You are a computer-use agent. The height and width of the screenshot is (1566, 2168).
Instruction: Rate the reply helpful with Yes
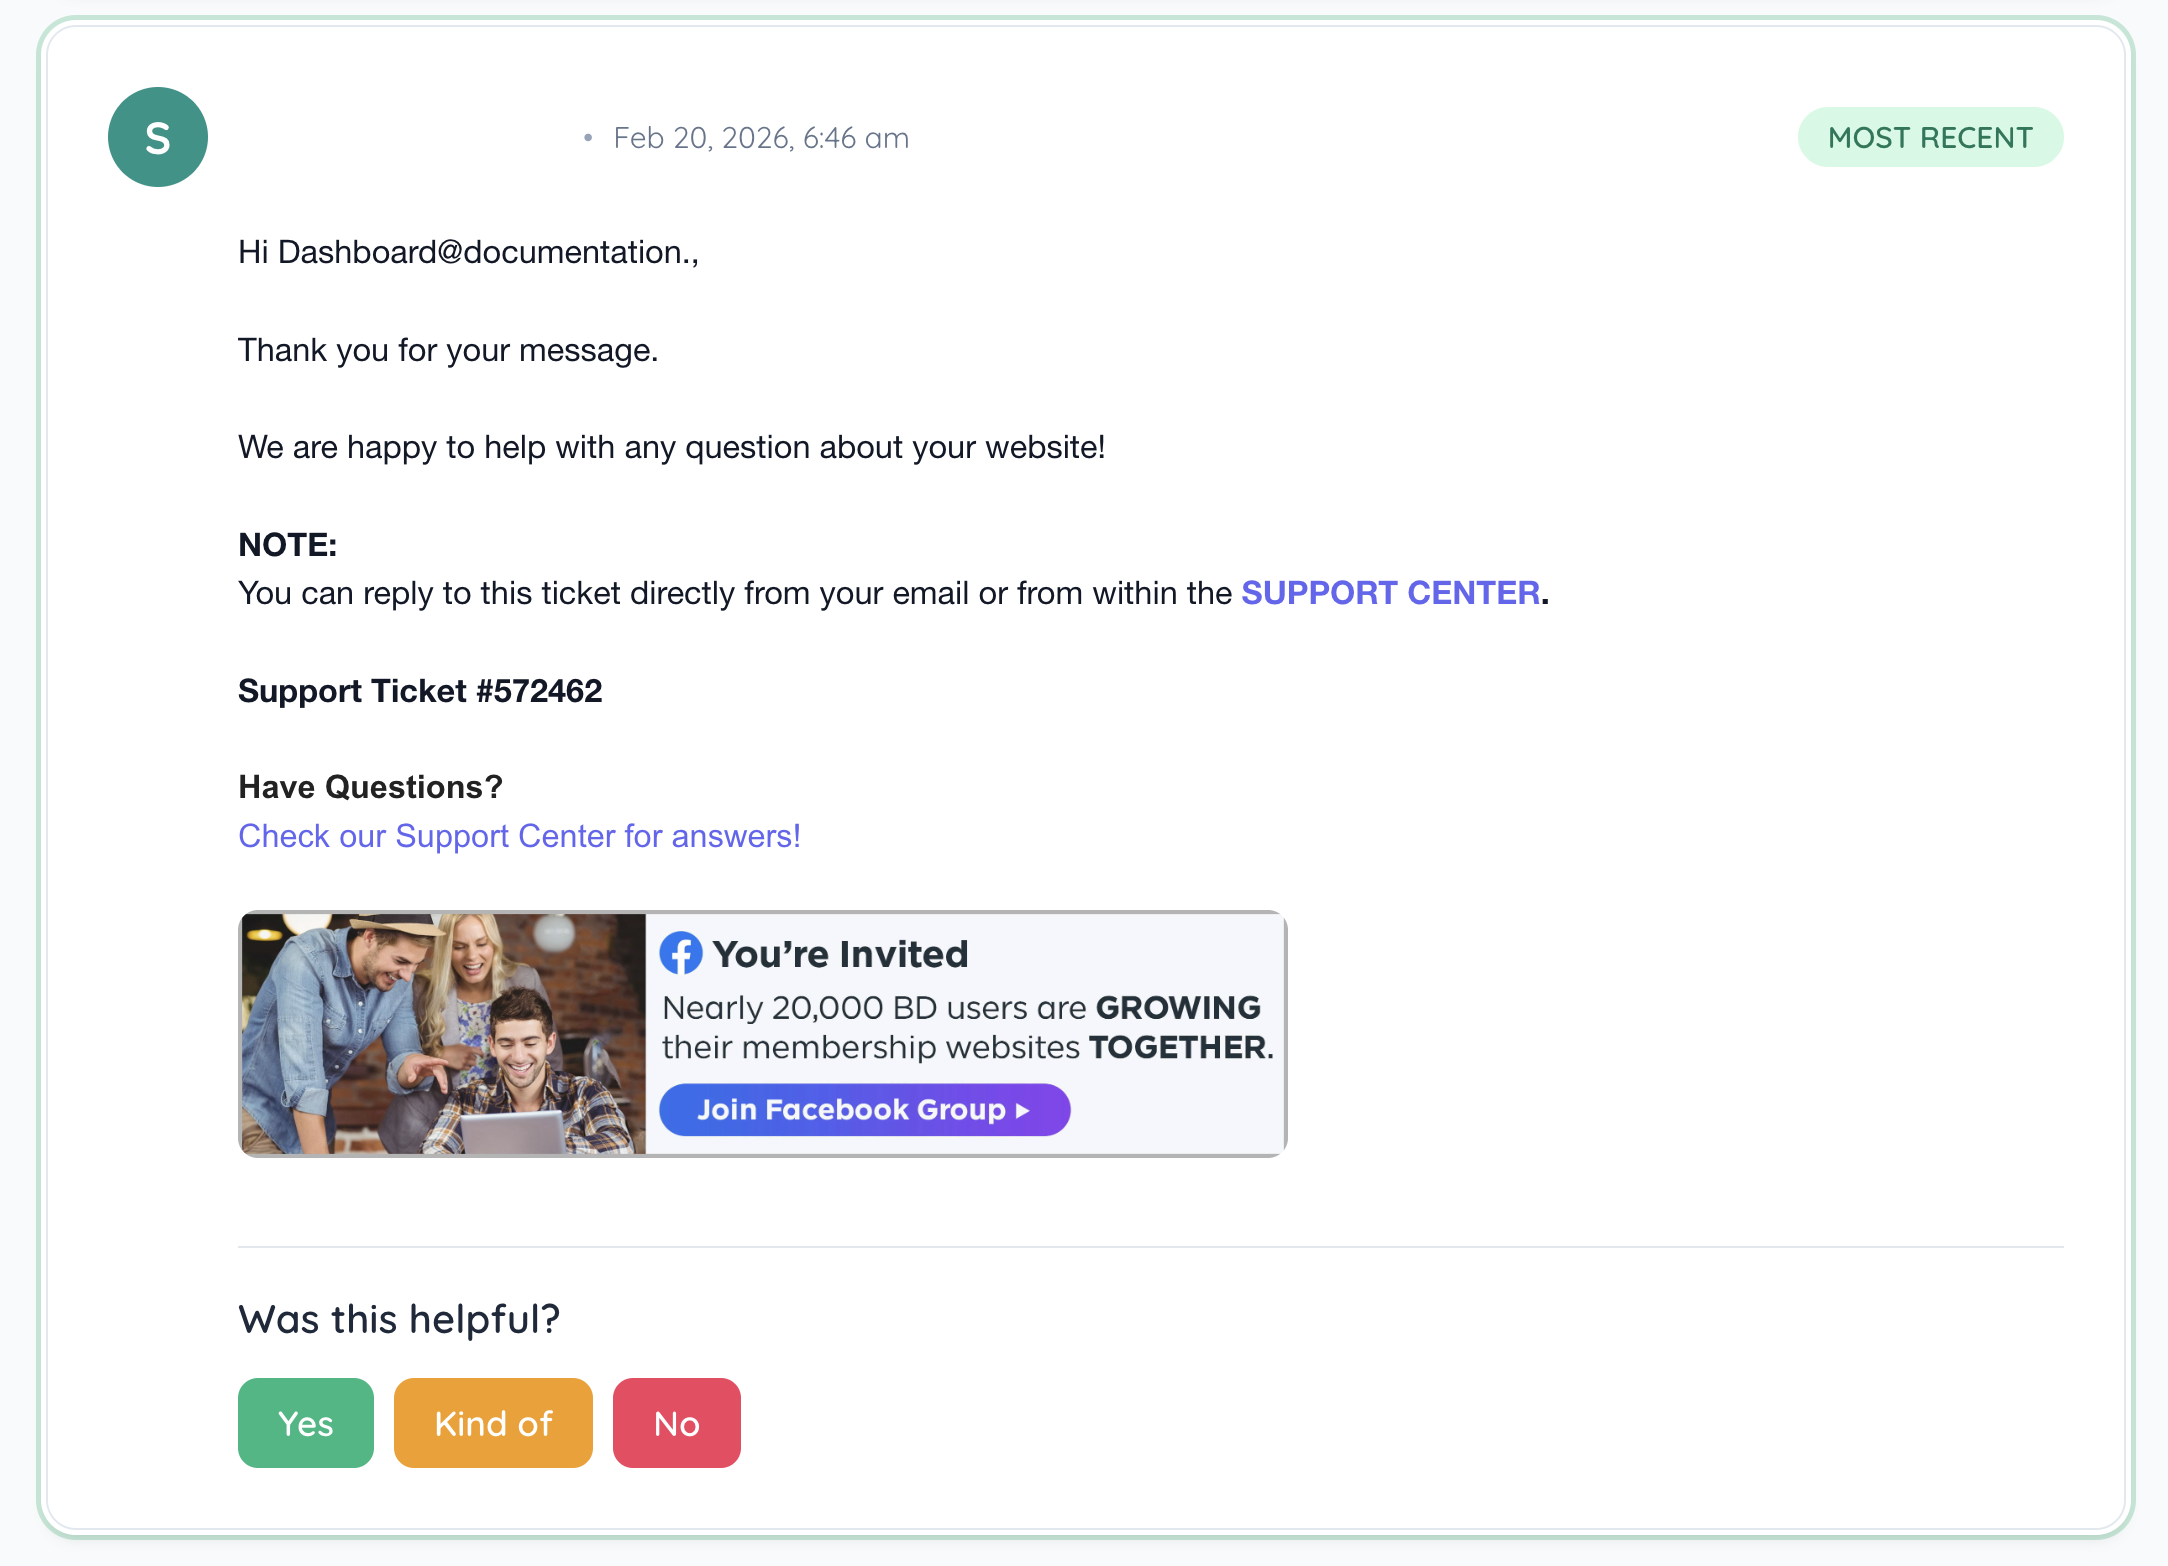(305, 1422)
